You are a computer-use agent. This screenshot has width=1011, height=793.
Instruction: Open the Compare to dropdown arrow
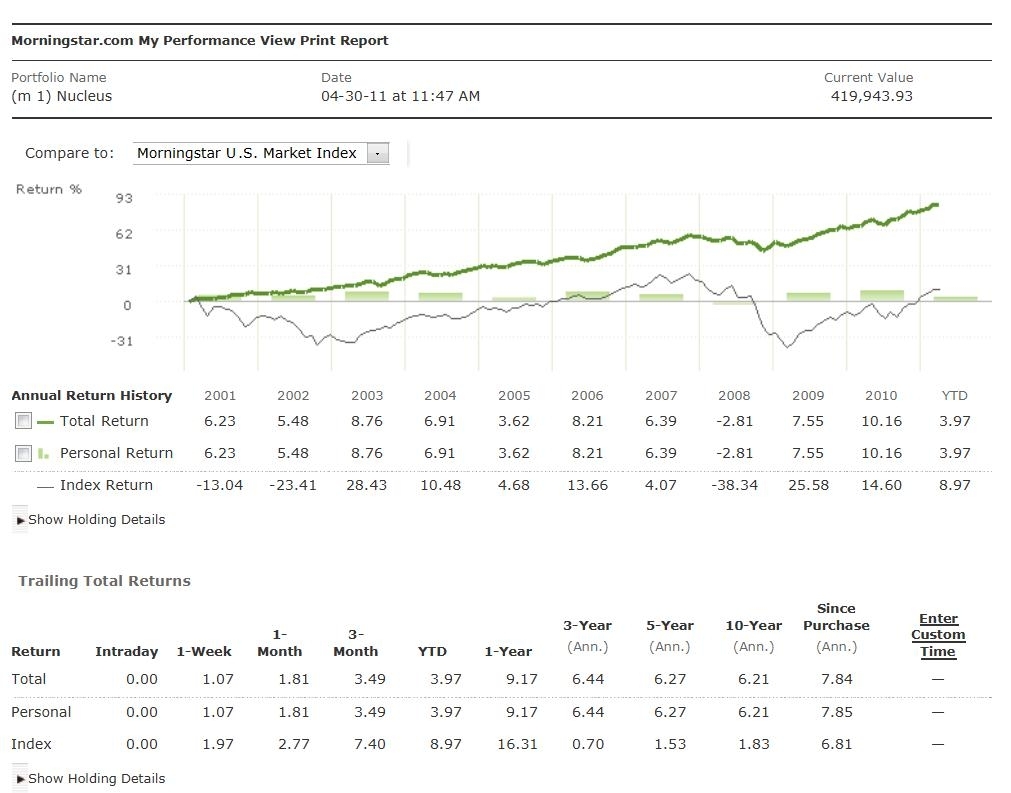click(378, 153)
